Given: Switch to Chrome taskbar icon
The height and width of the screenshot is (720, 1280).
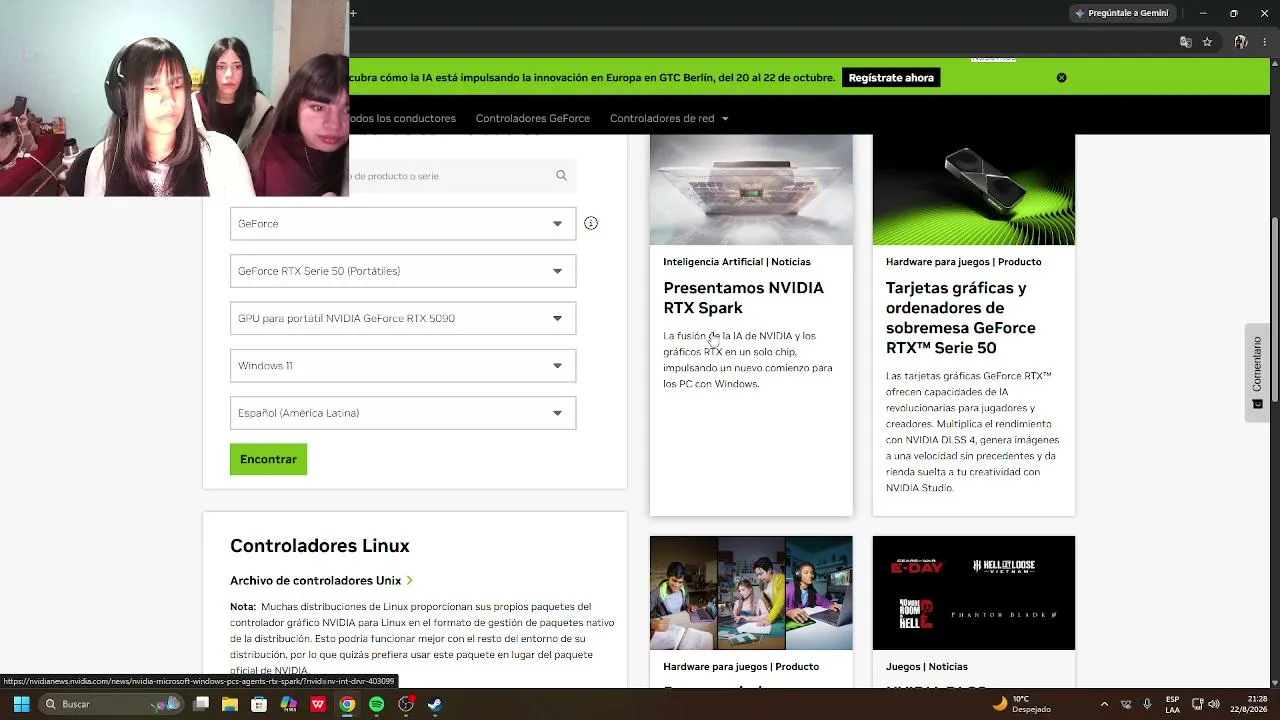Looking at the screenshot, I should tap(347, 704).
